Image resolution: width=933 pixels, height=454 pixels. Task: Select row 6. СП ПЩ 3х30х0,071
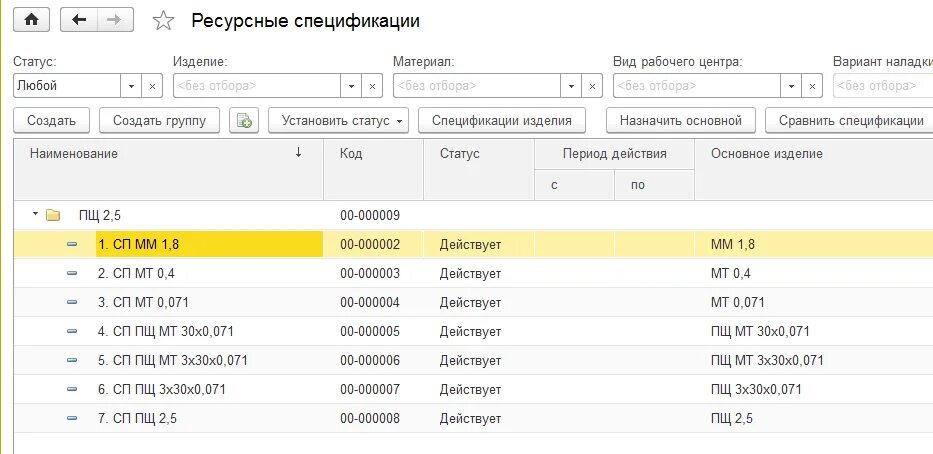coord(473,390)
